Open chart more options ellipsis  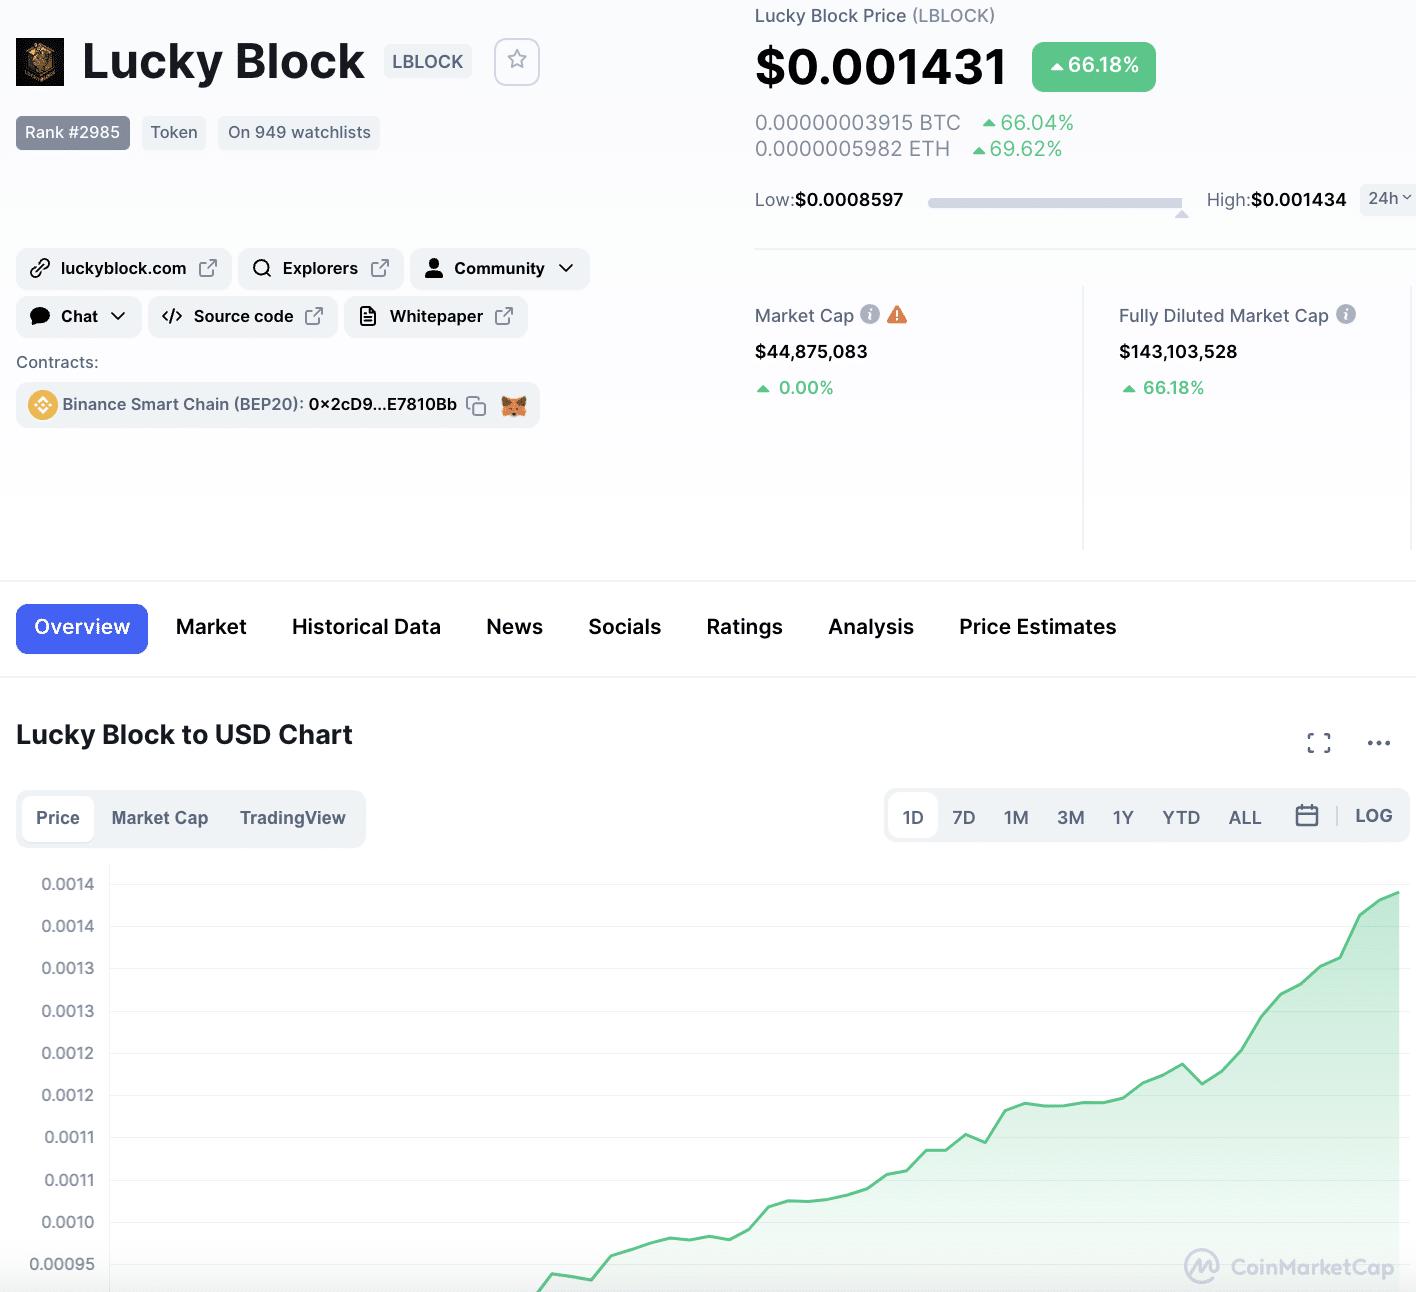pos(1379,743)
